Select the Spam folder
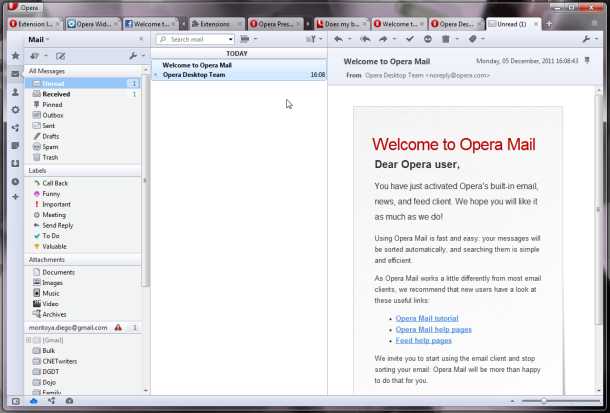The image size is (610, 413). point(83,147)
